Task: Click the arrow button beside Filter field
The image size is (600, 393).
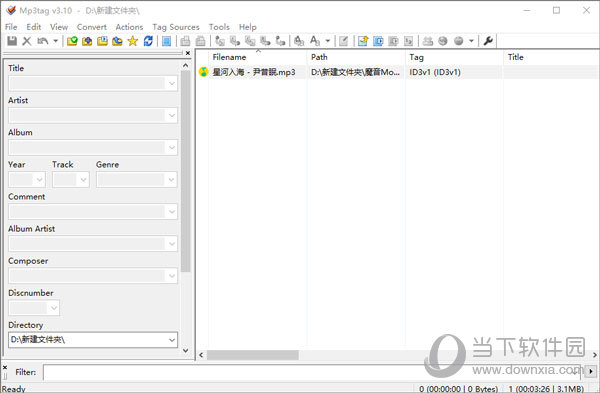Action: click(x=590, y=371)
